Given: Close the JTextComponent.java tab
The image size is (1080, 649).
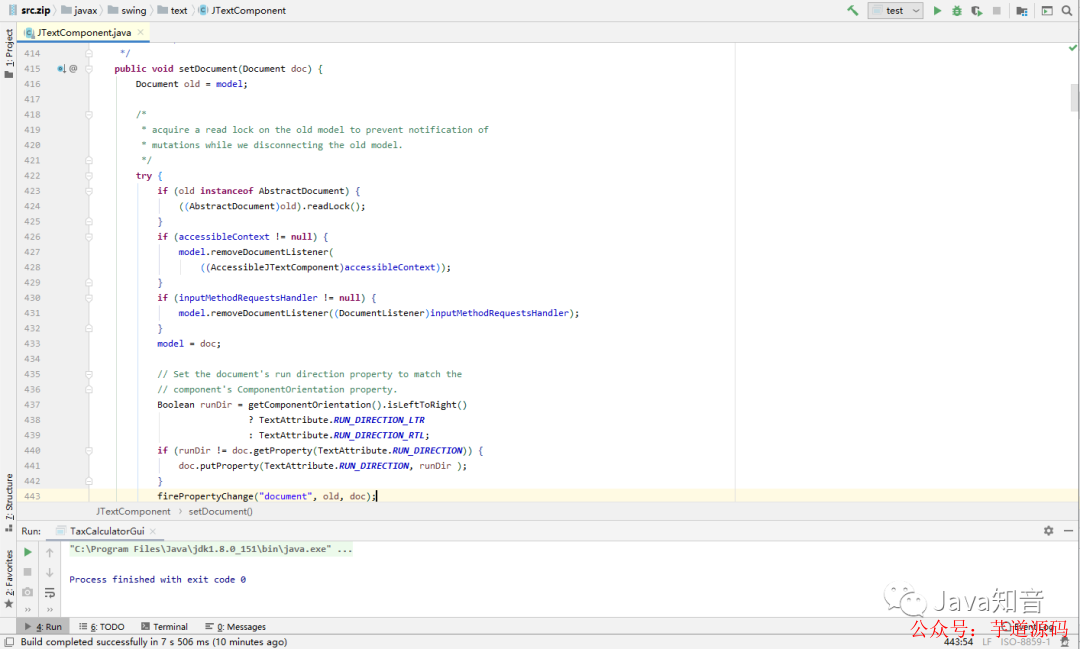Looking at the screenshot, I should tap(141, 32).
